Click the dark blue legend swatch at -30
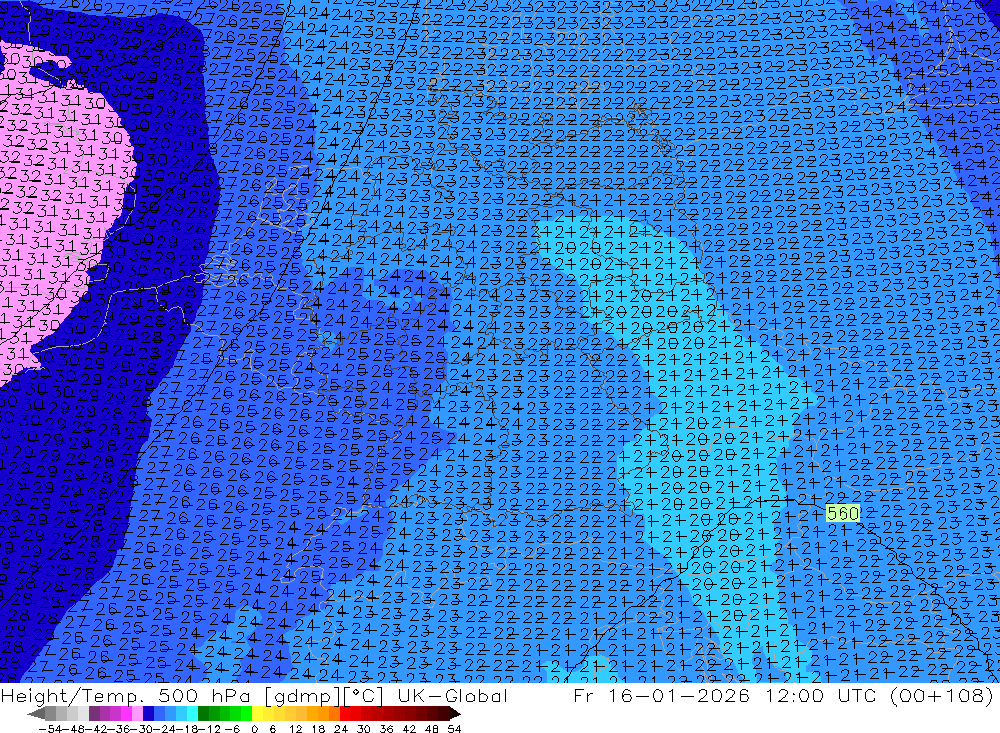This screenshot has width=1000, height=733. [148, 713]
